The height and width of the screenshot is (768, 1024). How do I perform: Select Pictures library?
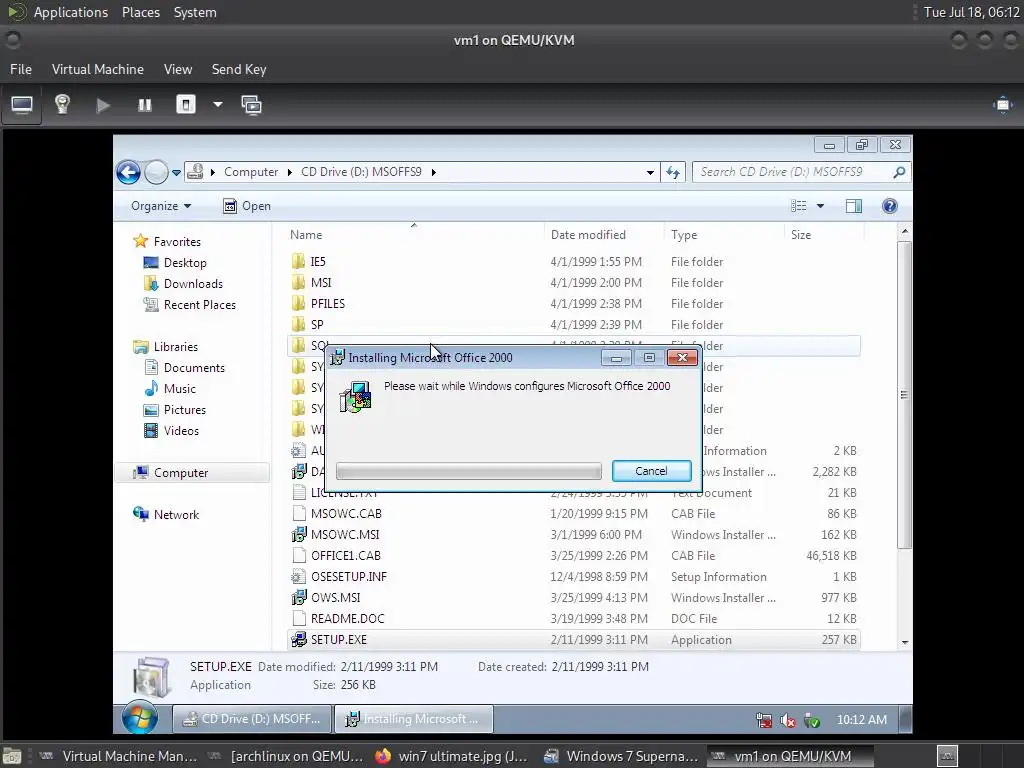click(185, 409)
